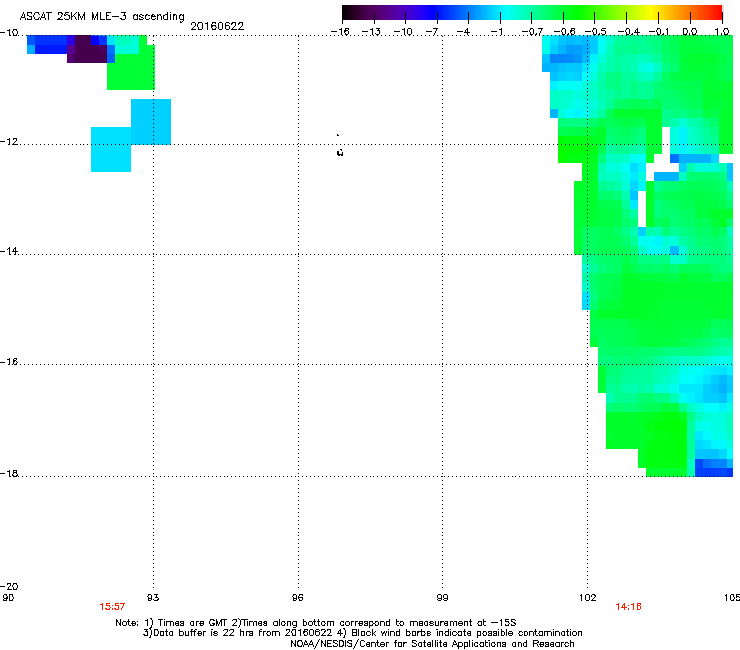Click the "-0.7" color scale tick label
This screenshot has height=650, width=740.
[532, 32]
